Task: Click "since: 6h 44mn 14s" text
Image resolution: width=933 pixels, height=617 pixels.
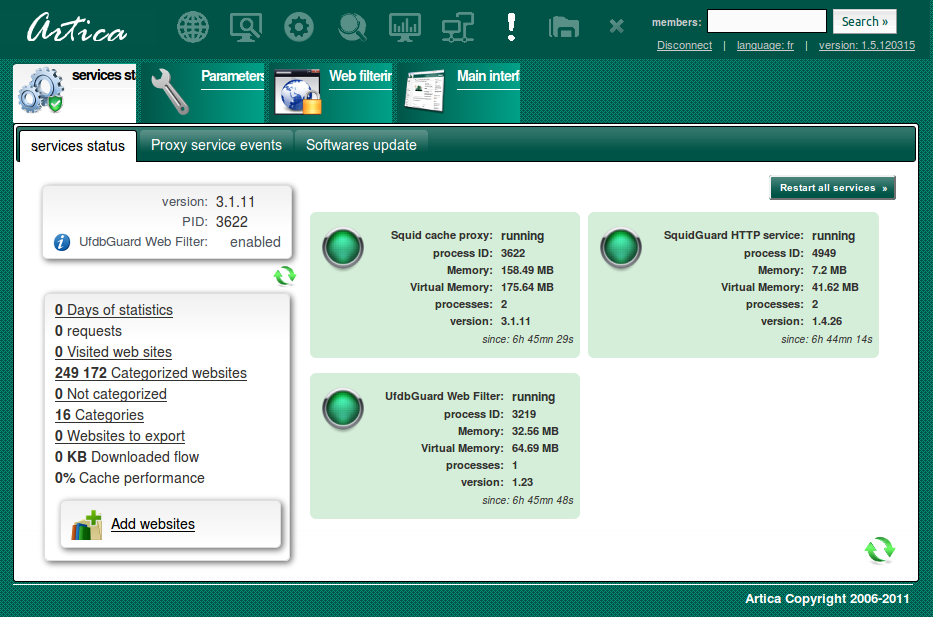Action: click(x=826, y=339)
